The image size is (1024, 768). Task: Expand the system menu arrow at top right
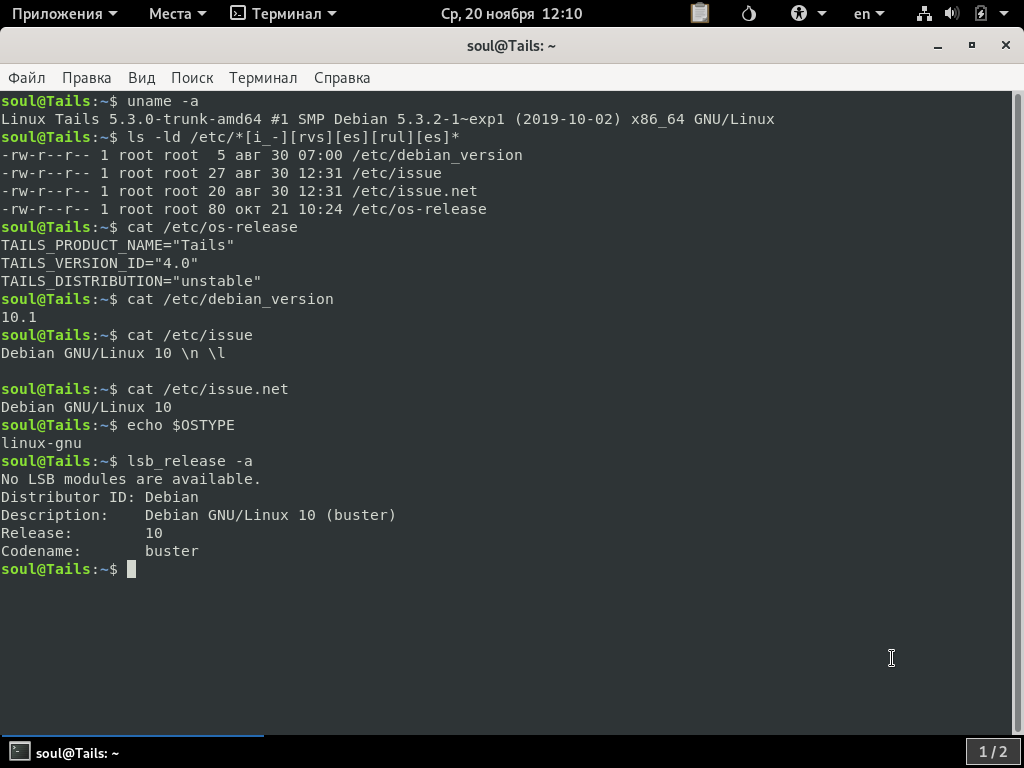(x=1004, y=14)
